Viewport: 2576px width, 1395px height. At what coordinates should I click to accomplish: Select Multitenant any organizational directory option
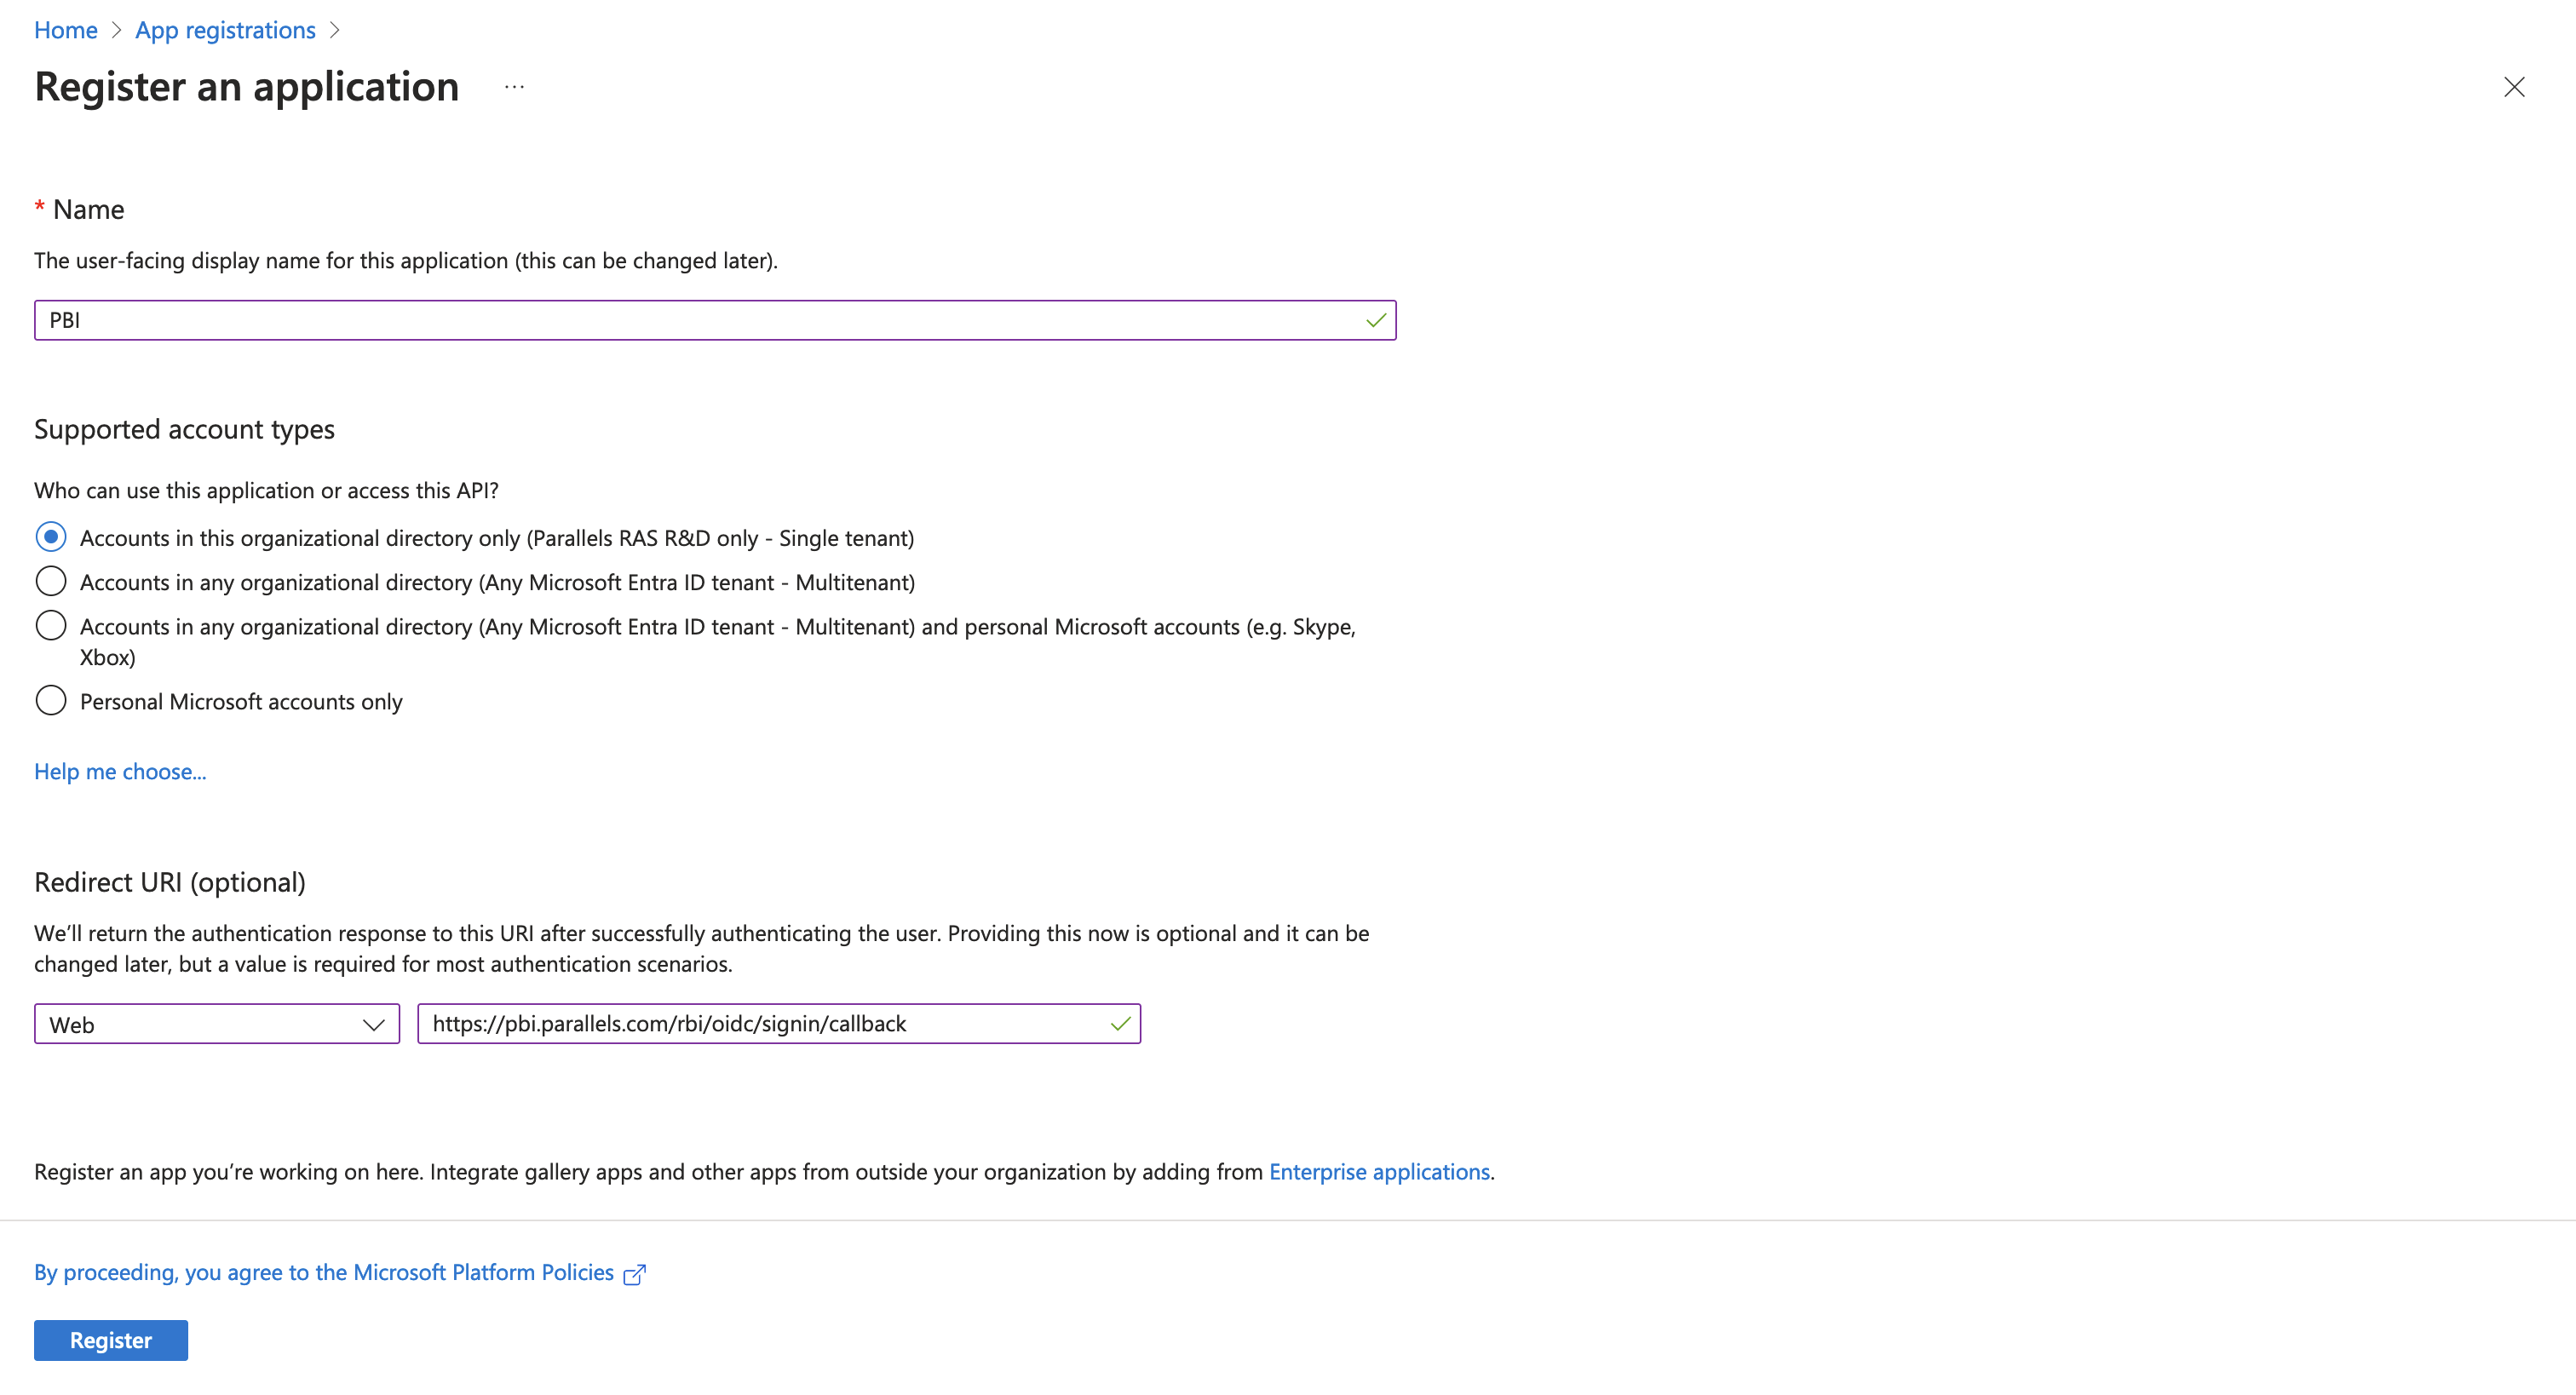point(51,581)
